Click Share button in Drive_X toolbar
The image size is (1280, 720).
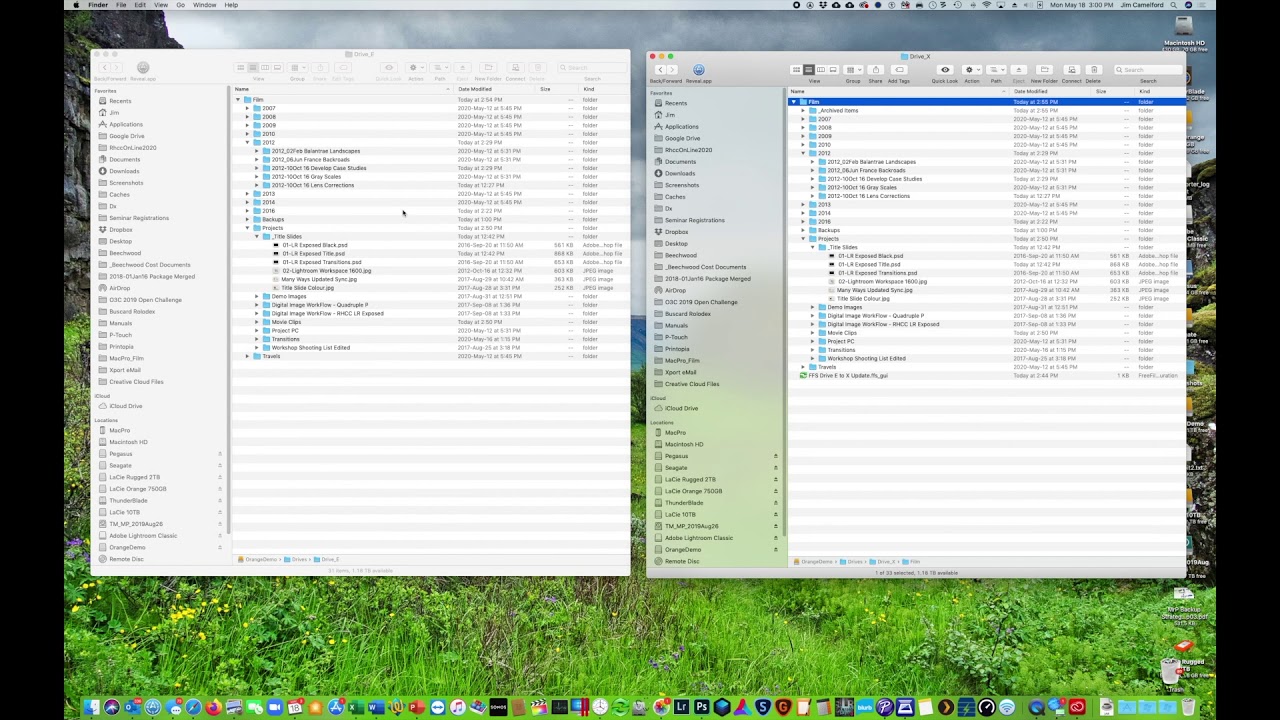(x=876, y=70)
